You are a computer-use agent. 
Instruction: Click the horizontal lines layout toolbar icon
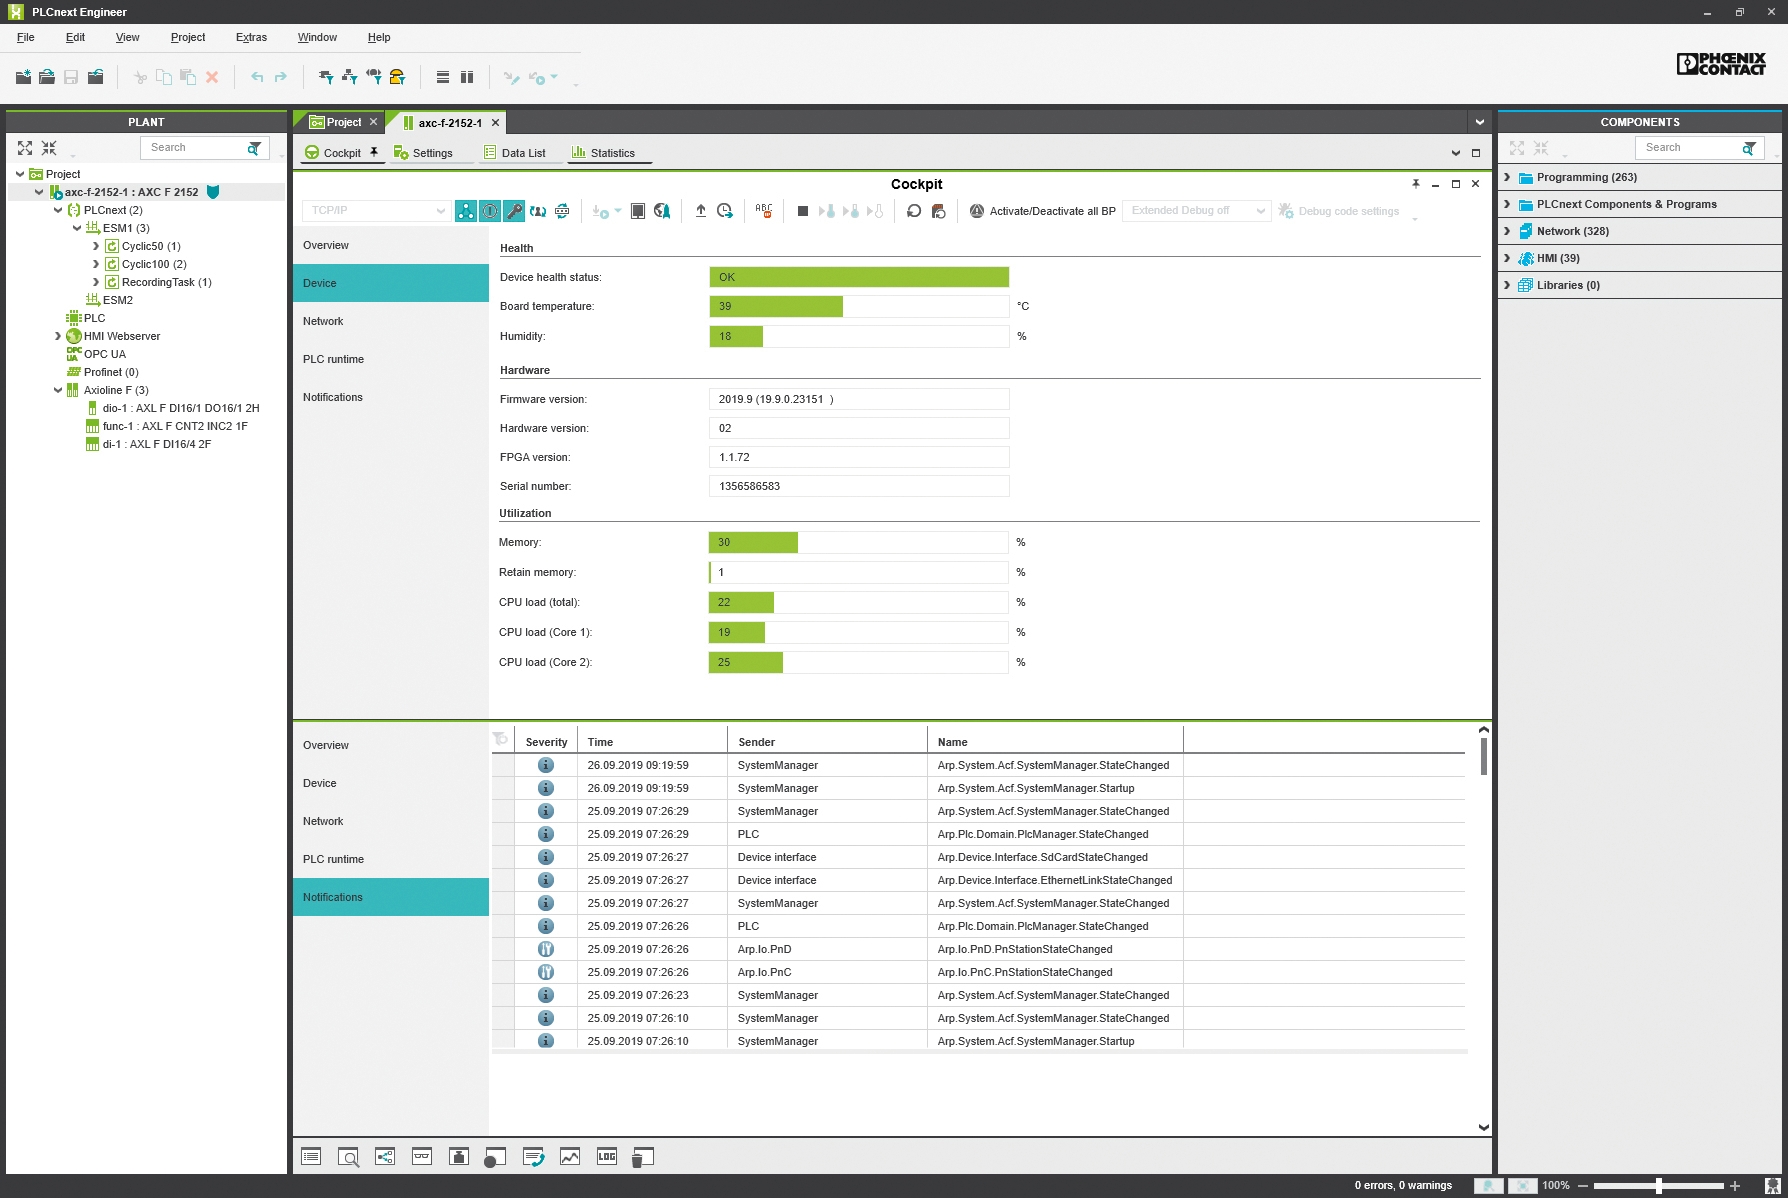pos(443,77)
